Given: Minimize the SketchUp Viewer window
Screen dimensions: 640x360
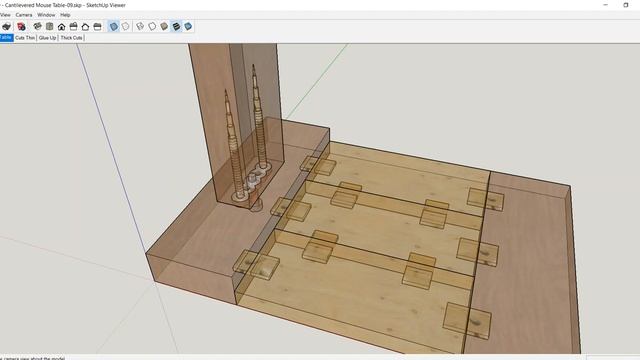Looking at the screenshot, I should [606, 5].
